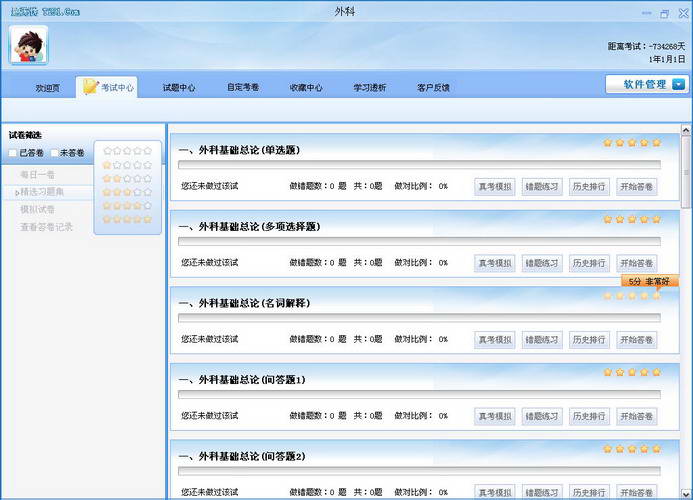Click the cartoon user avatar picture

pyautogui.click(x=28, y=45)
